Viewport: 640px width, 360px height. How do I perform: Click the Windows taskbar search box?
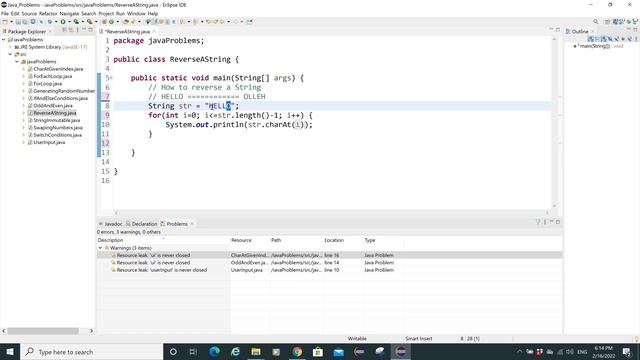click(x=91, y=352)
